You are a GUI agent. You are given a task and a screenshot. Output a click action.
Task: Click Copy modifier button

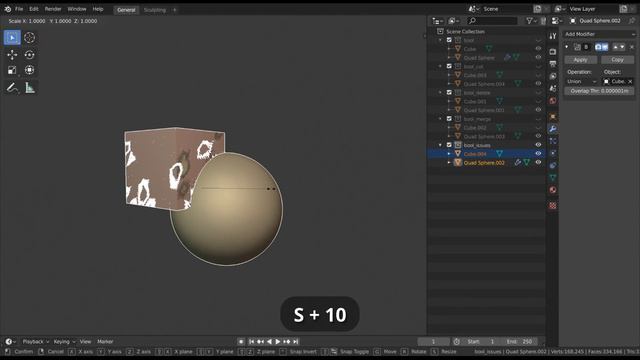click(x=617, y=60)
